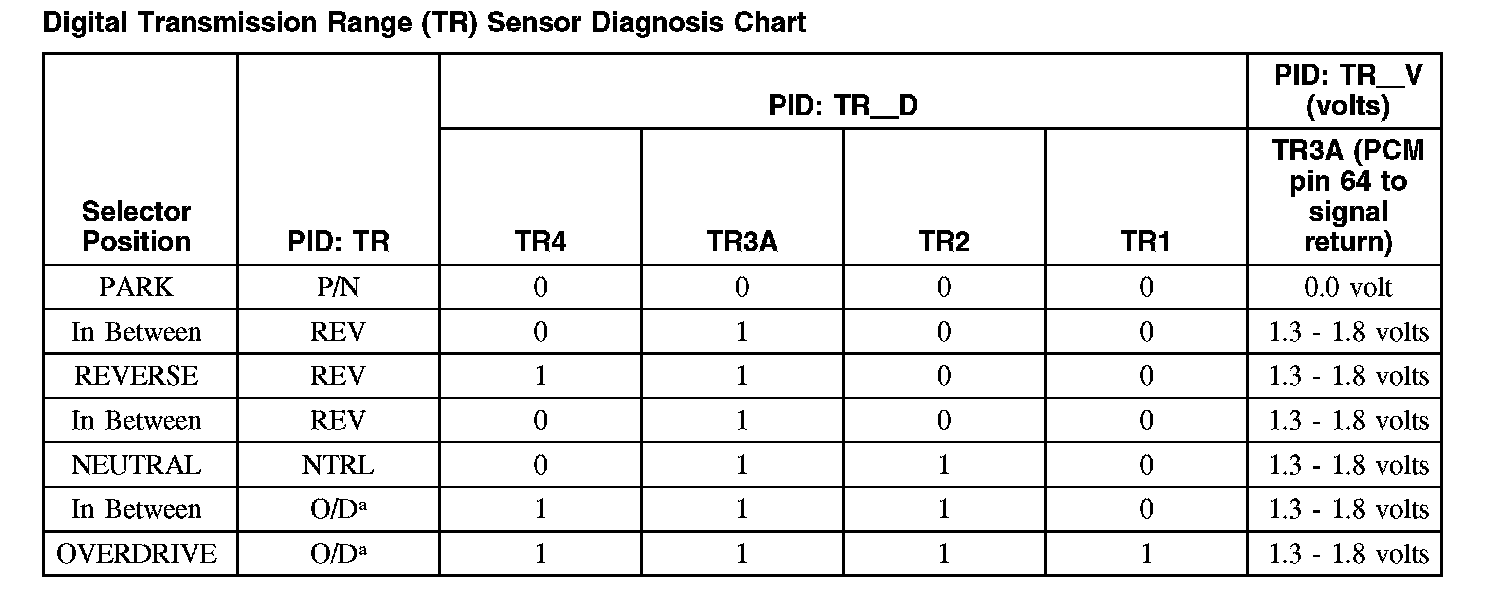The height and width of the screenshot is (592, 1504).
Task: Click the NTRL value cell
Action: (x=338, y=466)
